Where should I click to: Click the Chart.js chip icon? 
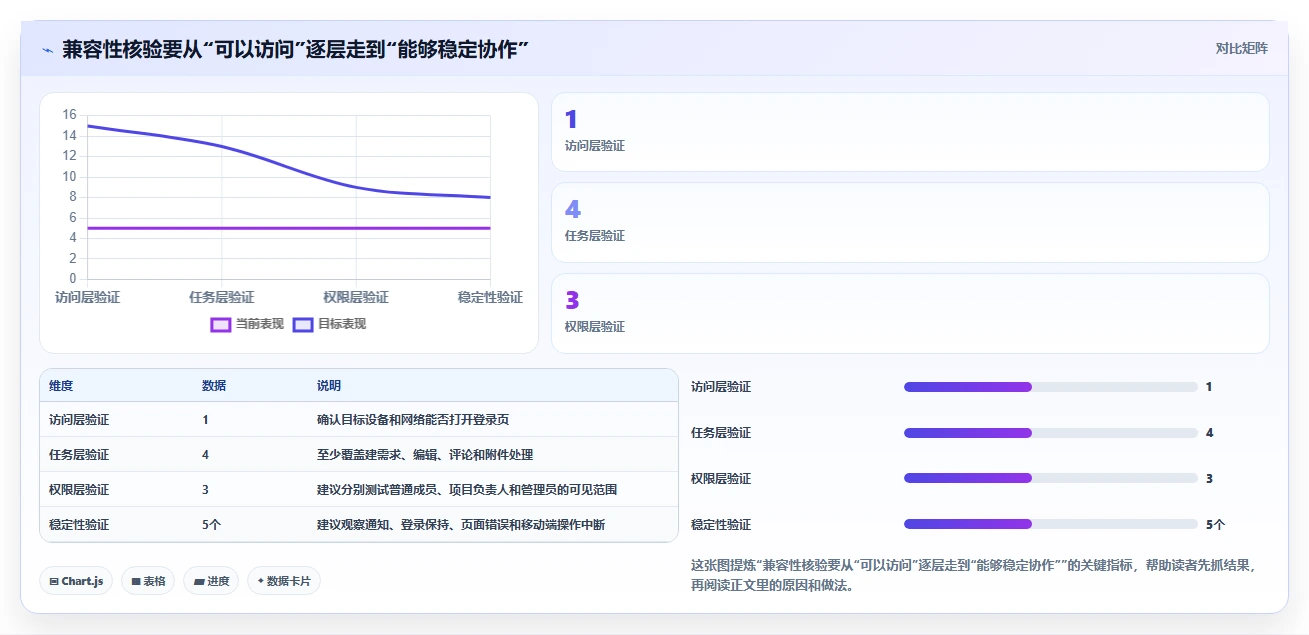coord(54,581)
